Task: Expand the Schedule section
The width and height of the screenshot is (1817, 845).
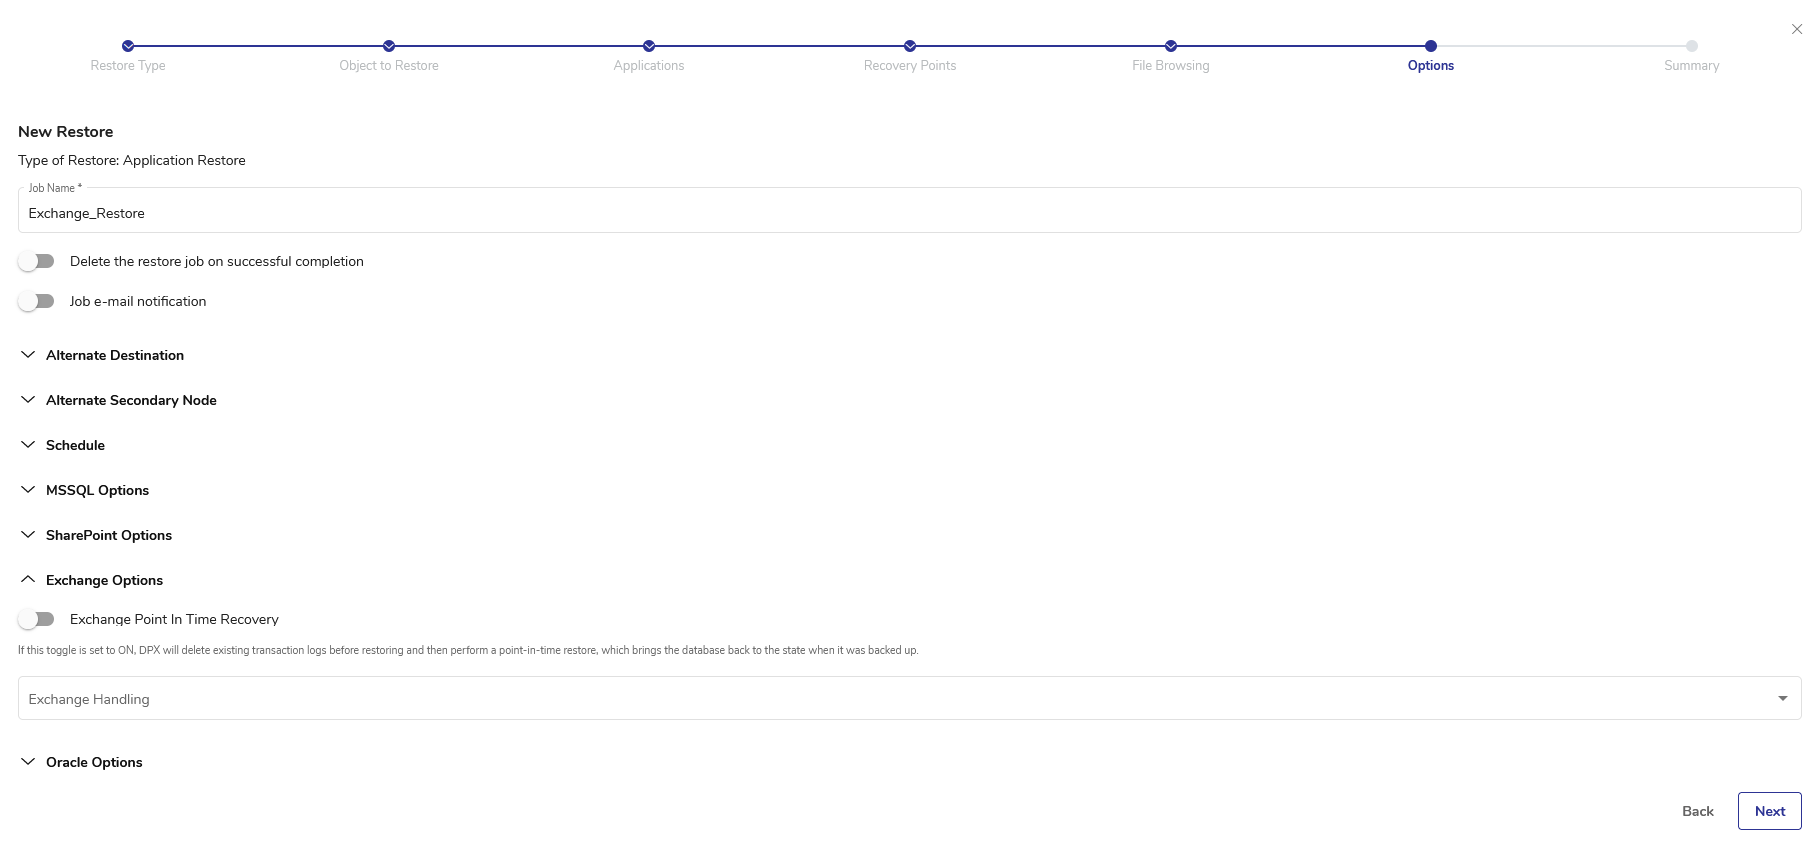Action: click(75, 445)
